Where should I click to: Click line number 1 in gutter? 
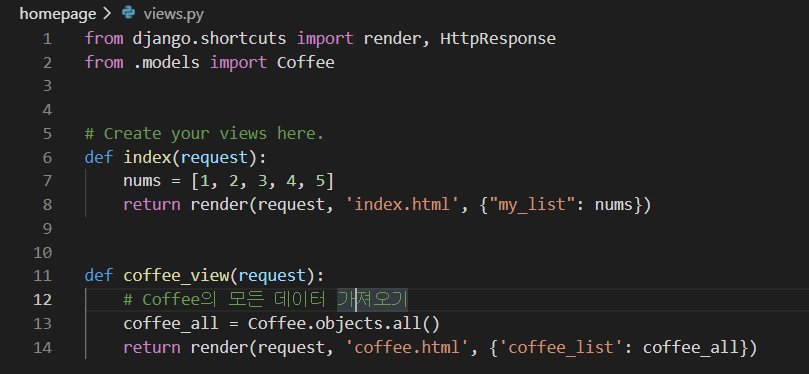(47, 39)
